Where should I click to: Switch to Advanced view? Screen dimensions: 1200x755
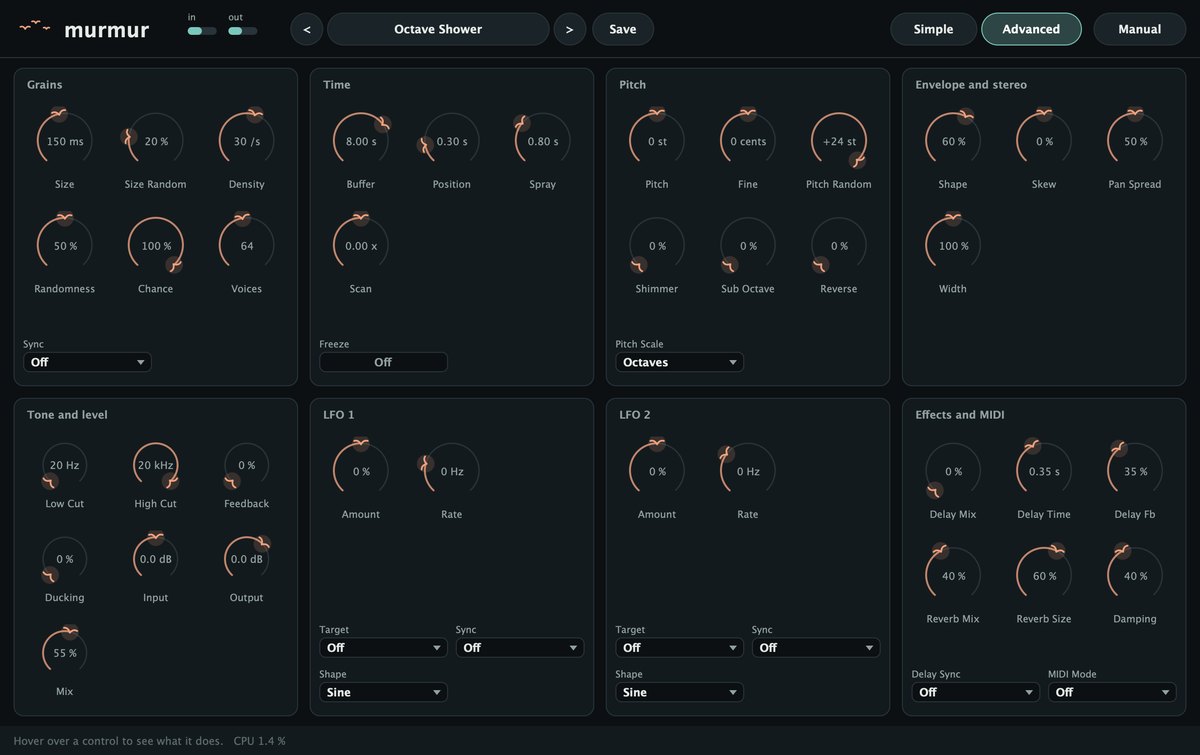[1031, 29]
